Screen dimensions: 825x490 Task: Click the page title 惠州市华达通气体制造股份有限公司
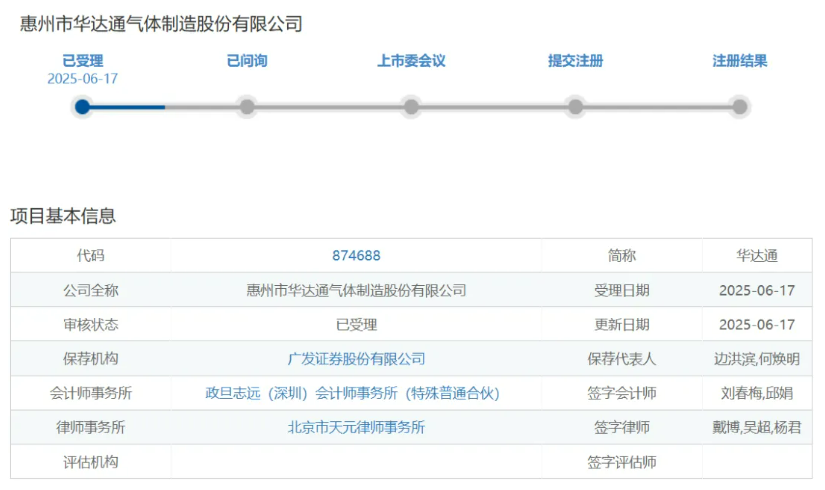pyautogui.click(x=161, y=24)
